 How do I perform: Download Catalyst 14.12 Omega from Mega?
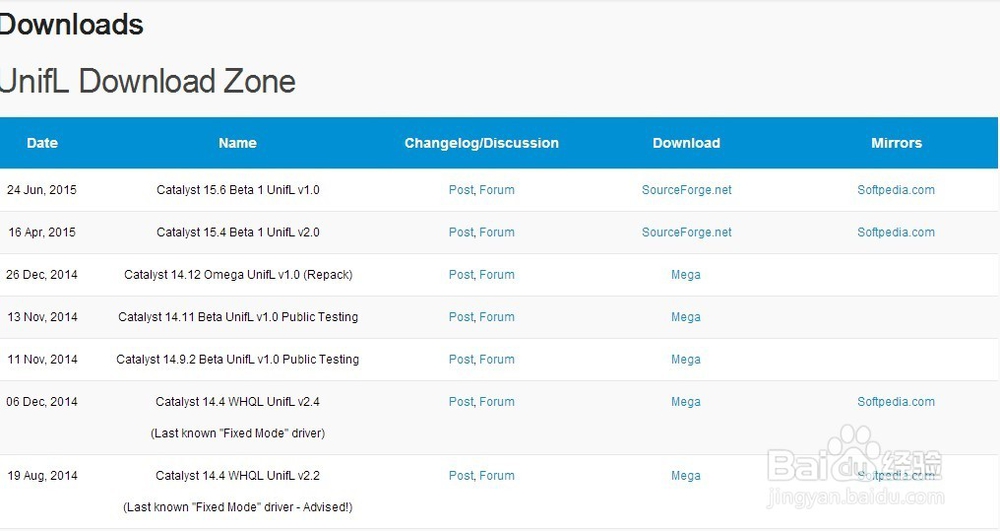(x=686, y=275)
